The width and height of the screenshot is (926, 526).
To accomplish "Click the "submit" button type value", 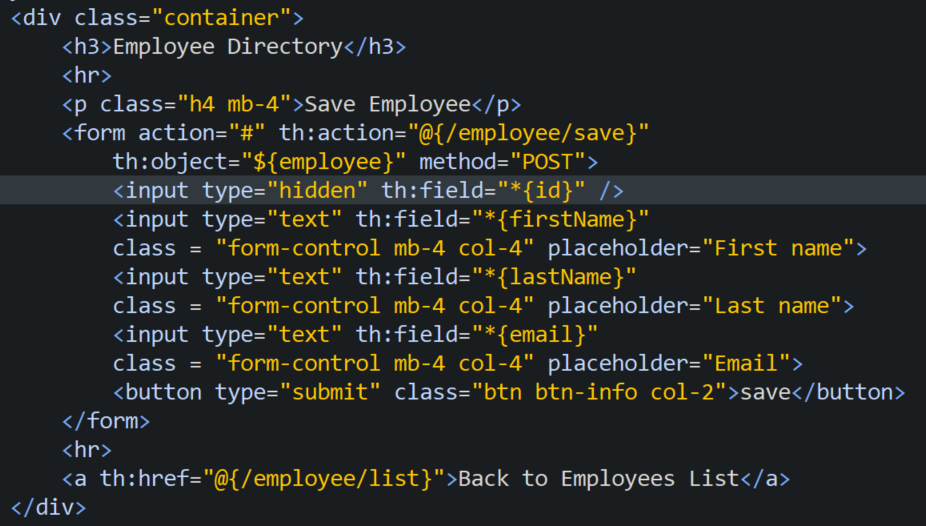I will click(x=330, y=393).
